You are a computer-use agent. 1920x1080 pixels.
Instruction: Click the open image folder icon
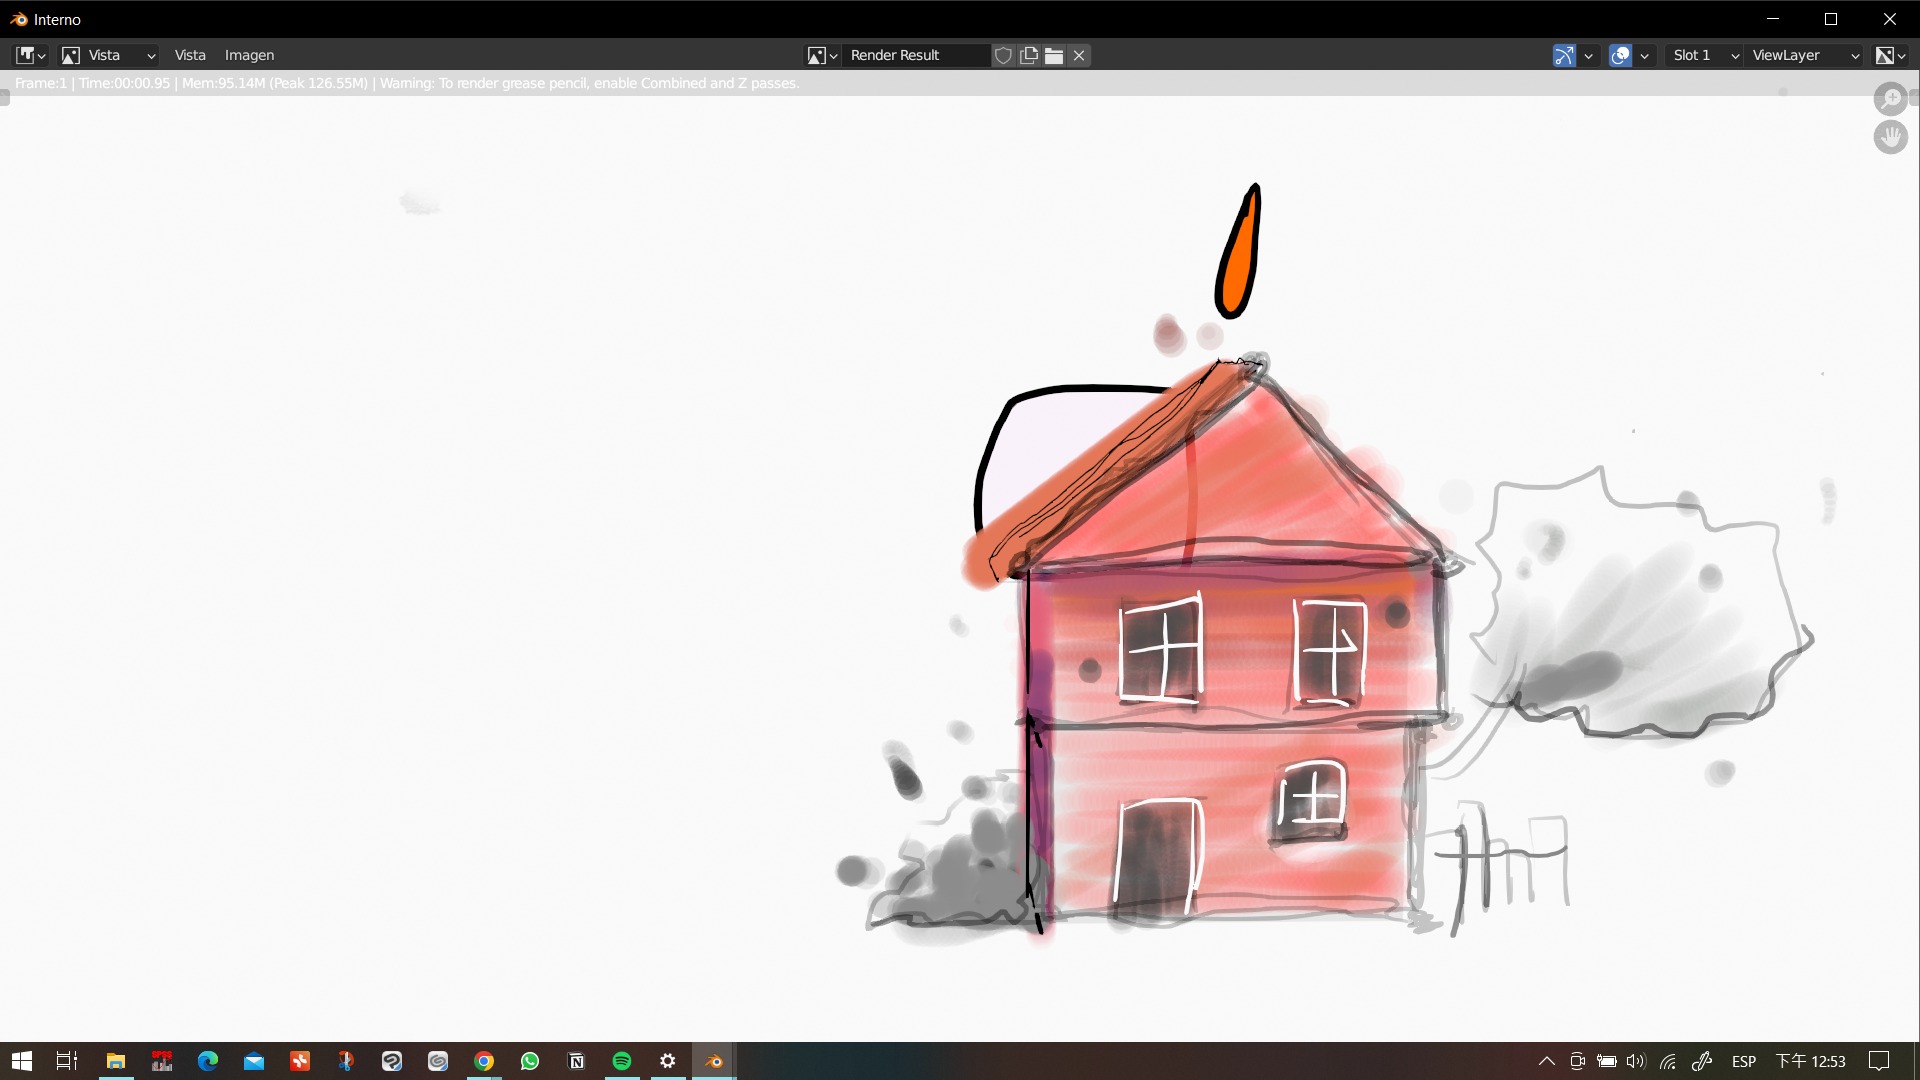click(x=1054, y=55)
